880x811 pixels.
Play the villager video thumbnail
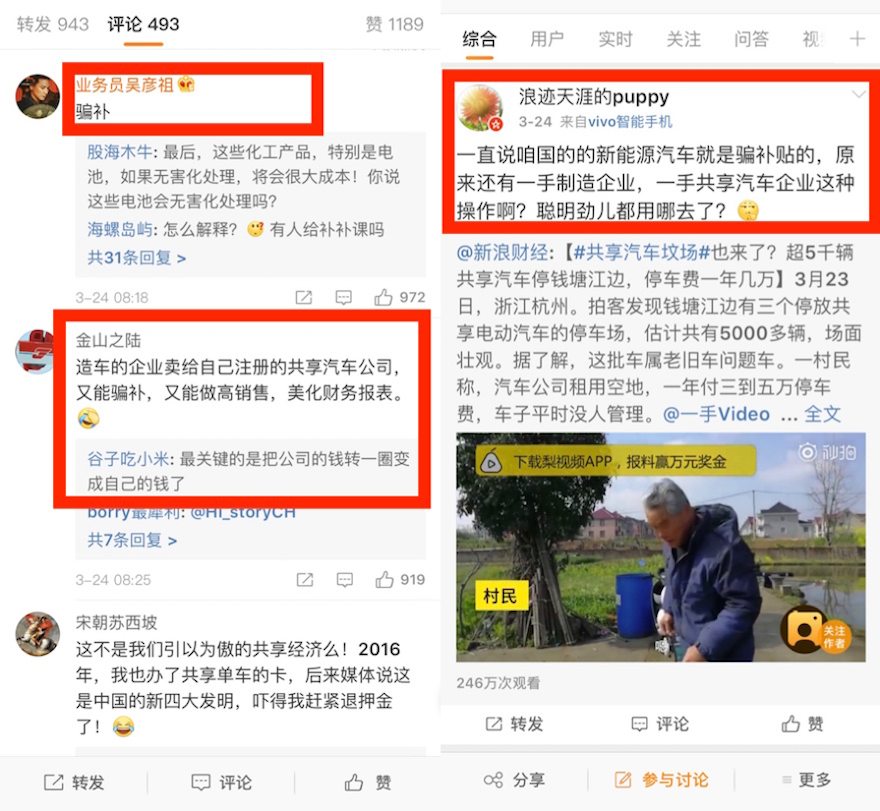click(661, 547)
